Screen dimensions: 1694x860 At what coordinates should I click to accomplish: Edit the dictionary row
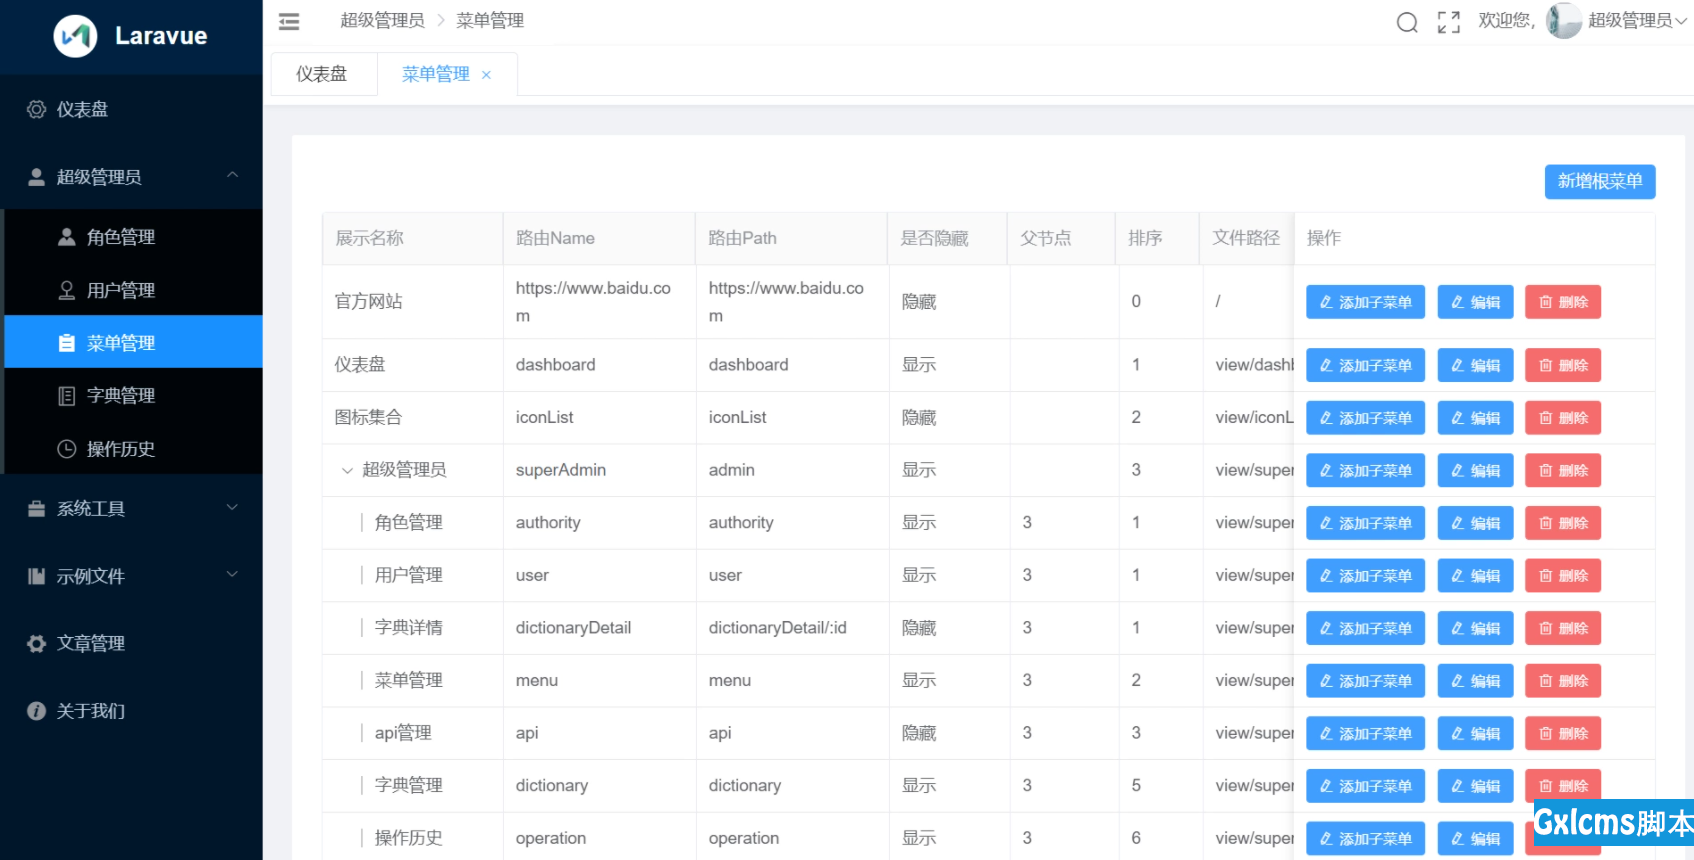click(1475, 786)
